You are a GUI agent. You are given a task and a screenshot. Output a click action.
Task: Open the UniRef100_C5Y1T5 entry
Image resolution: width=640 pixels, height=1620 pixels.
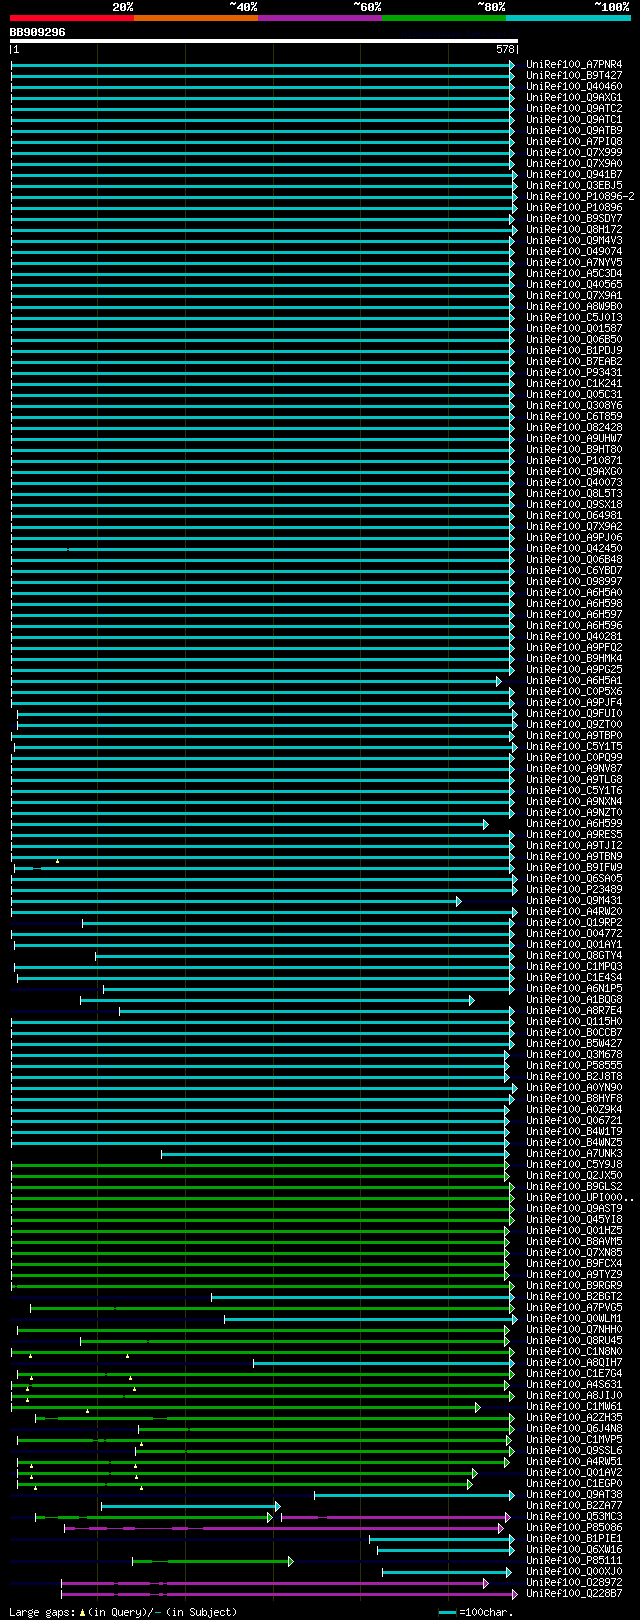574,747
